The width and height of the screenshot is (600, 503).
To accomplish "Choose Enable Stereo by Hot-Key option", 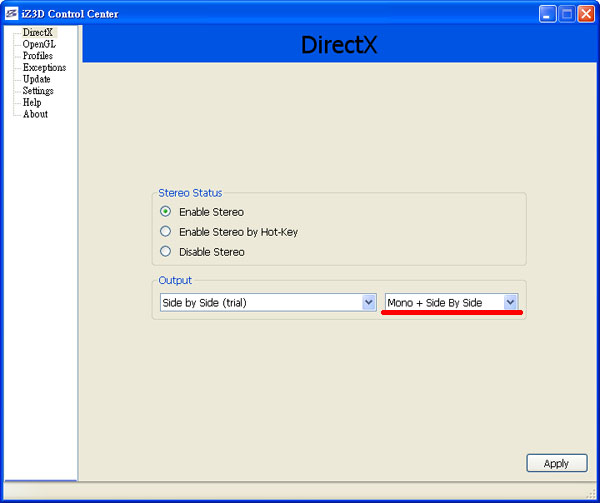I will (165, 231).
